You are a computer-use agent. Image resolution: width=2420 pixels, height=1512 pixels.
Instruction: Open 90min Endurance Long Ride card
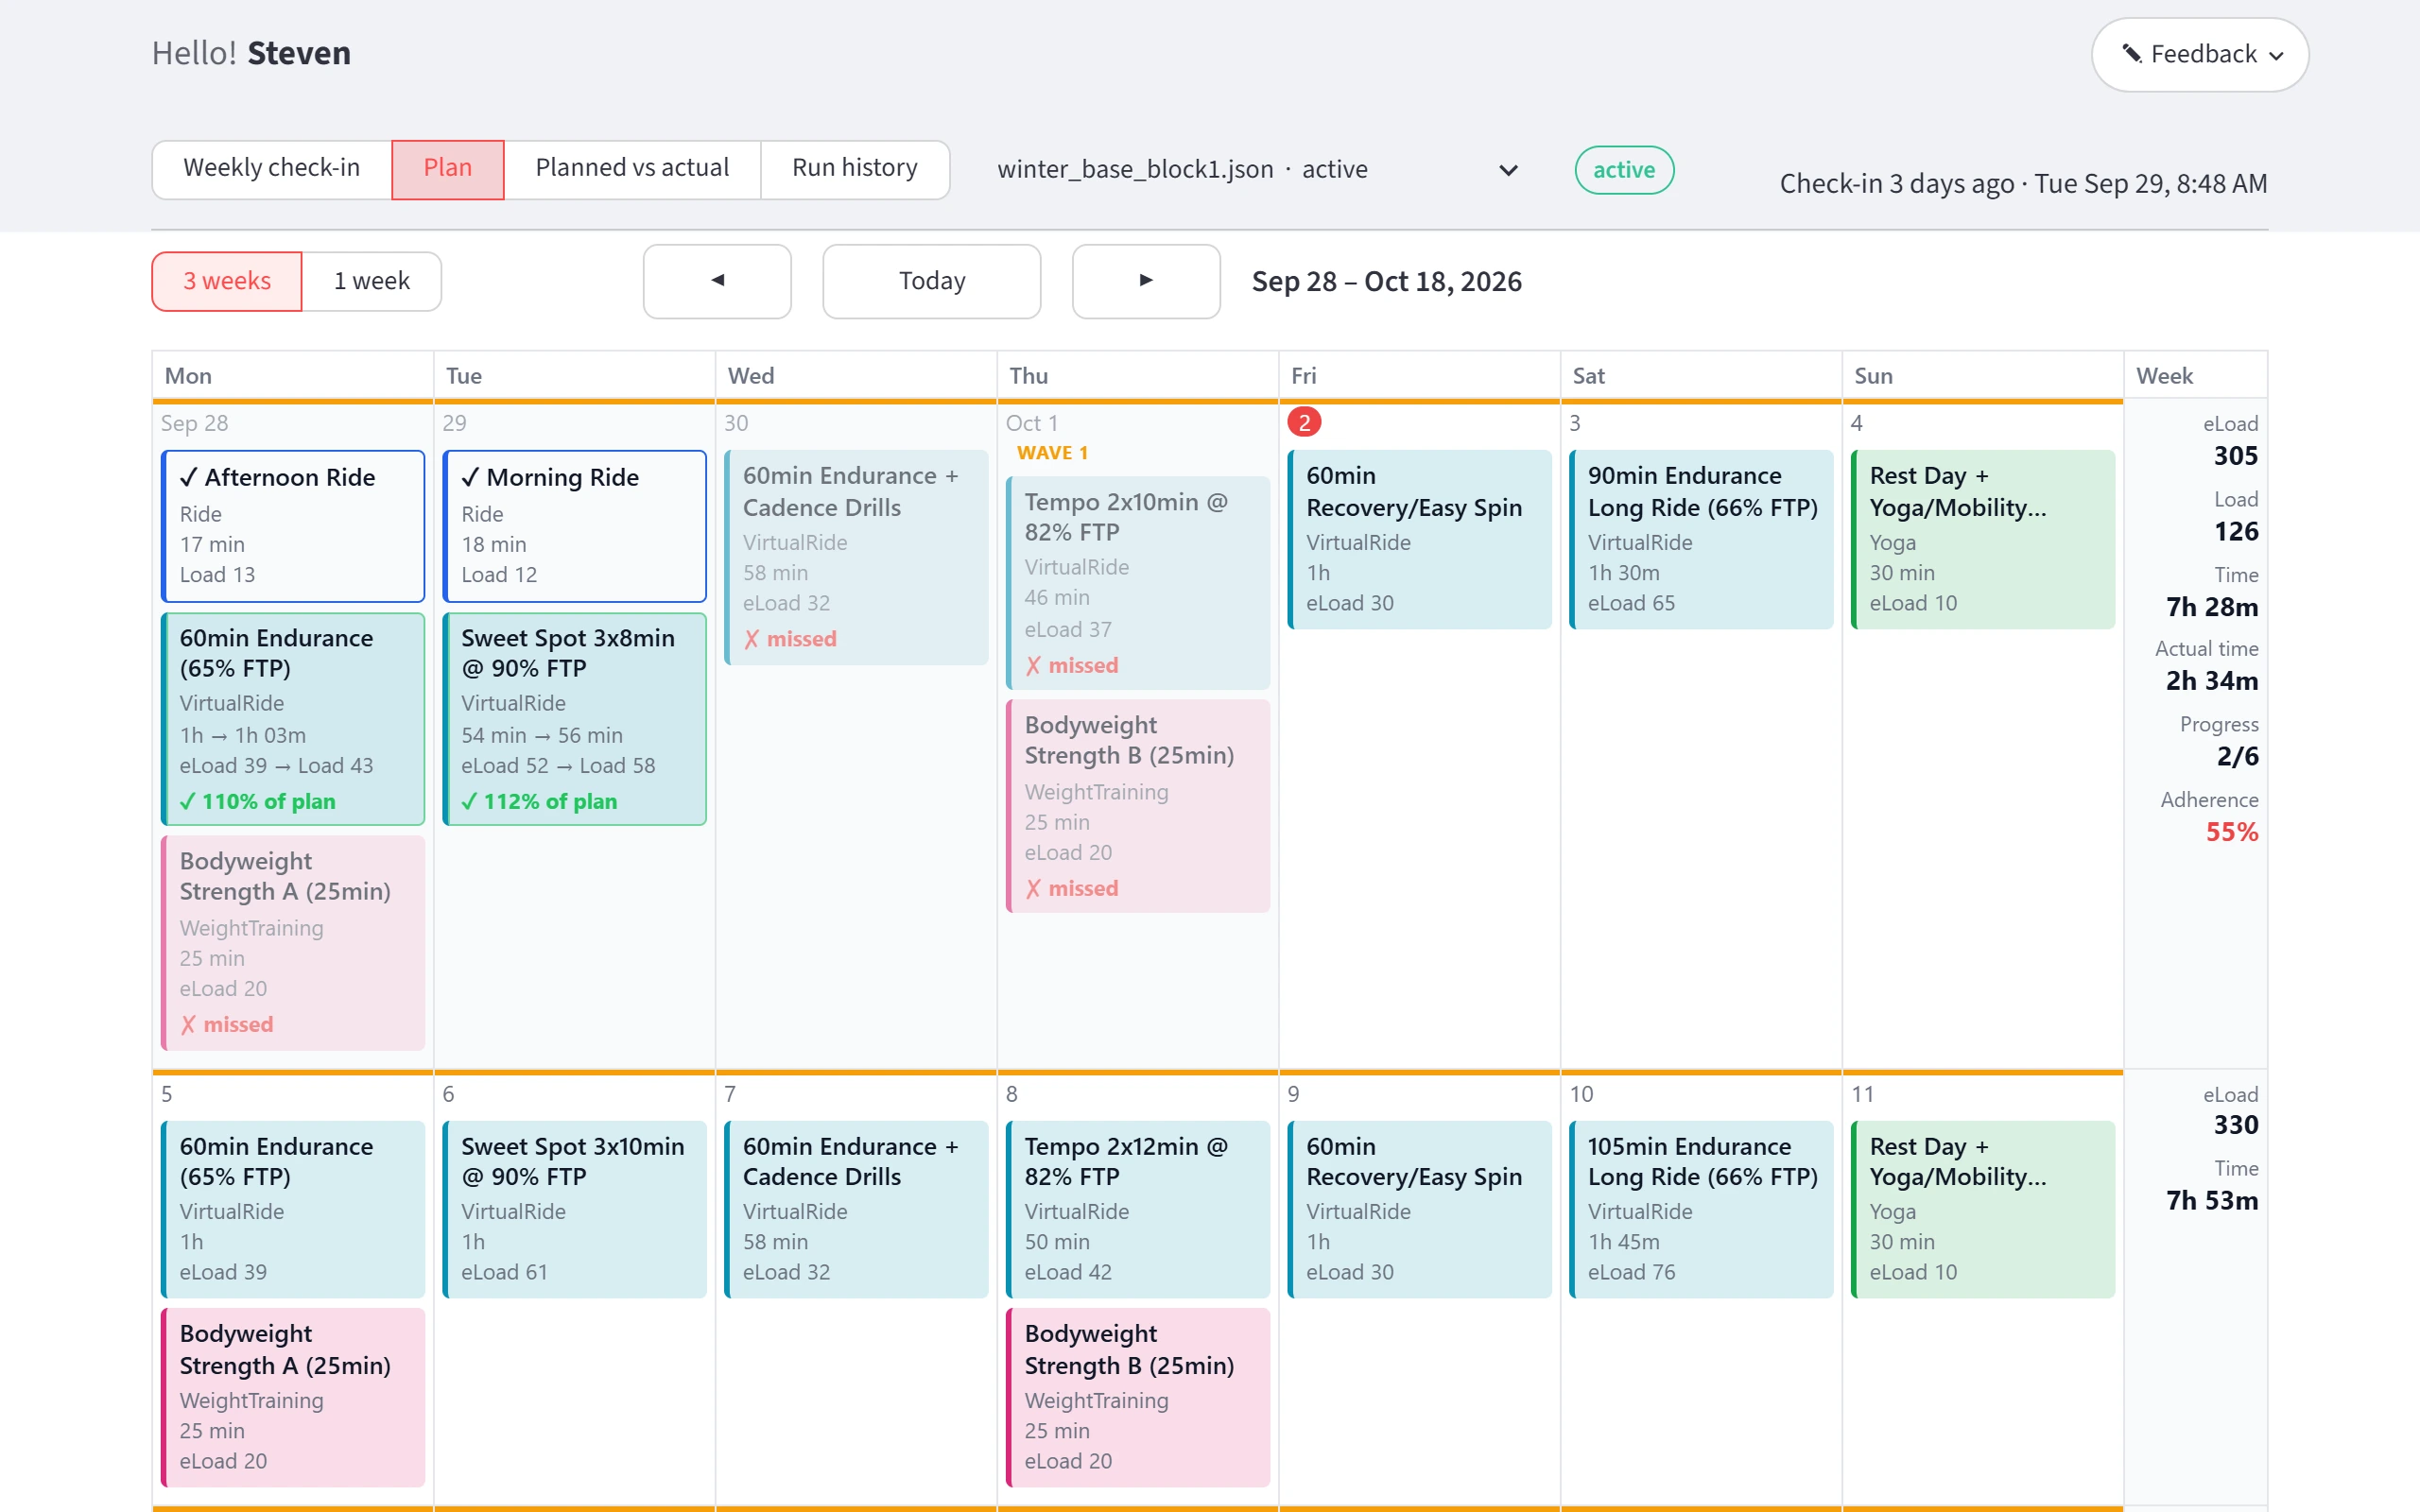tap(1702, 539)
